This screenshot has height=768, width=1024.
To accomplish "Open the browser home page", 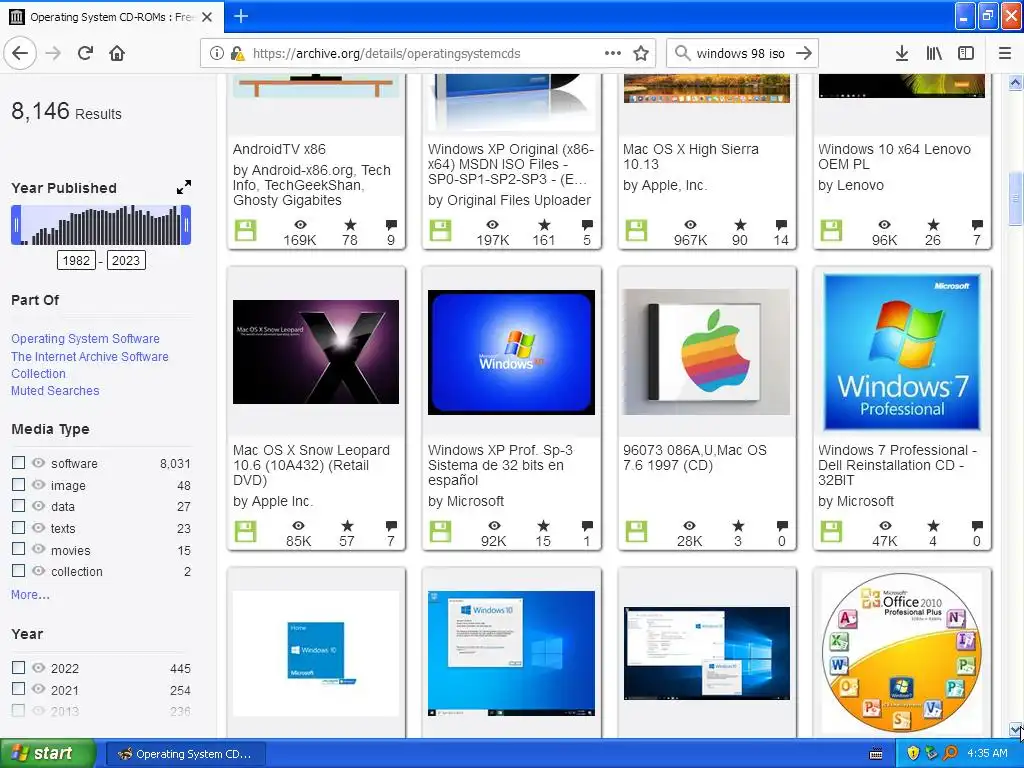I will [x=117, y=53].
